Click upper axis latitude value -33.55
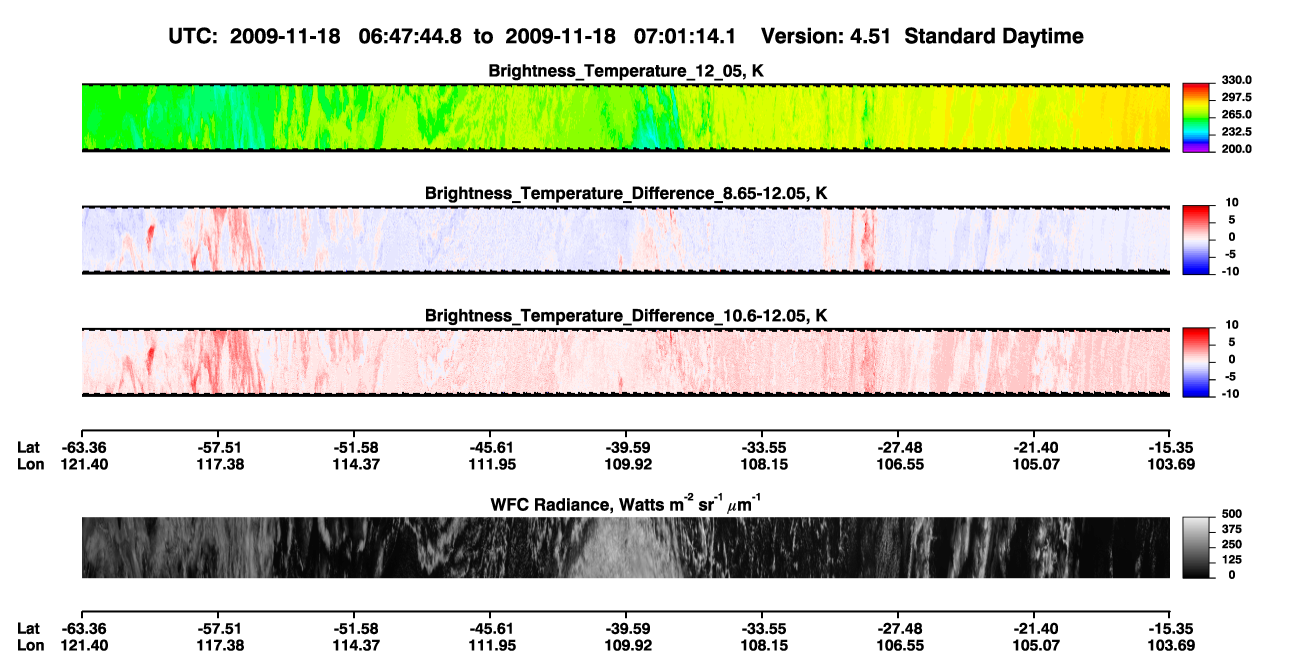Image resolution: width=1300 pixels, height=667 pixels. (762, 447)
